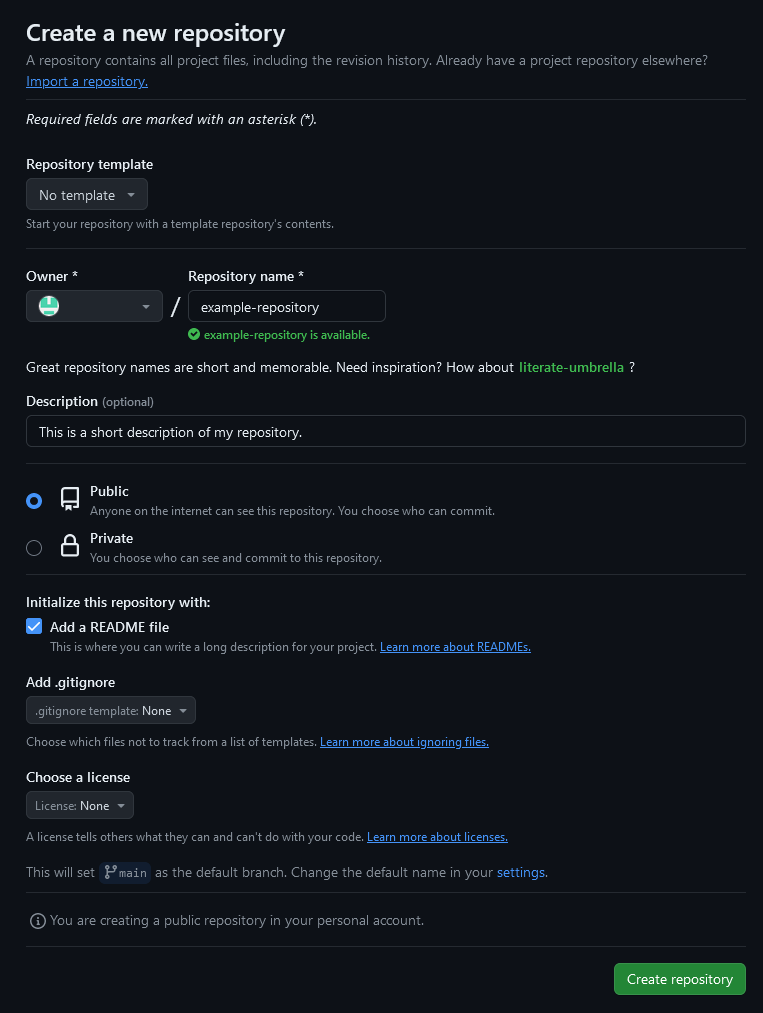Image resolution: width=763 pixels, height=1013 pixels.
Task: Click Learn more about READMEs
Action: pyautogui.click(x=455, y=646)
